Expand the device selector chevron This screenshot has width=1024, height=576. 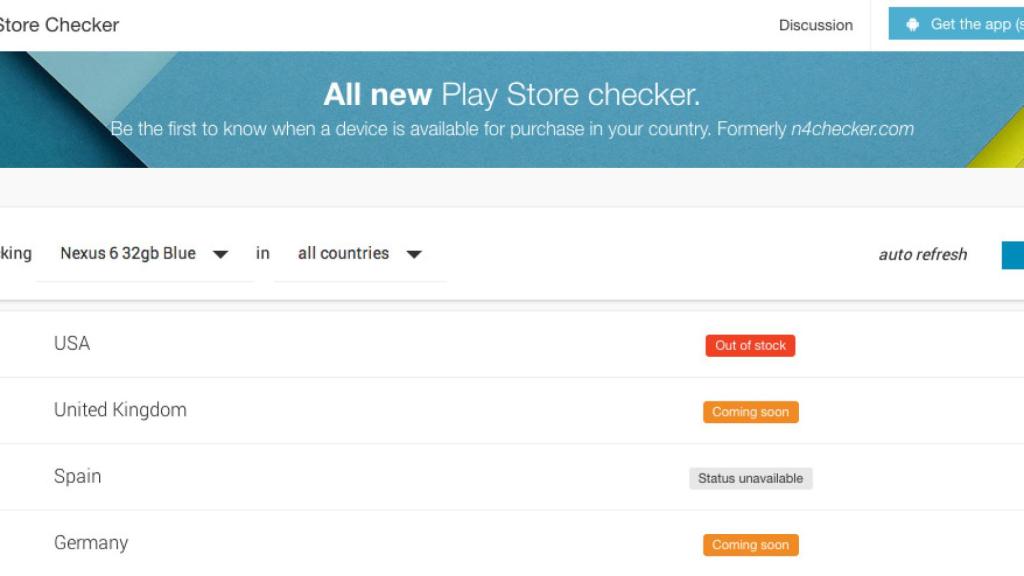click(220, 254)
